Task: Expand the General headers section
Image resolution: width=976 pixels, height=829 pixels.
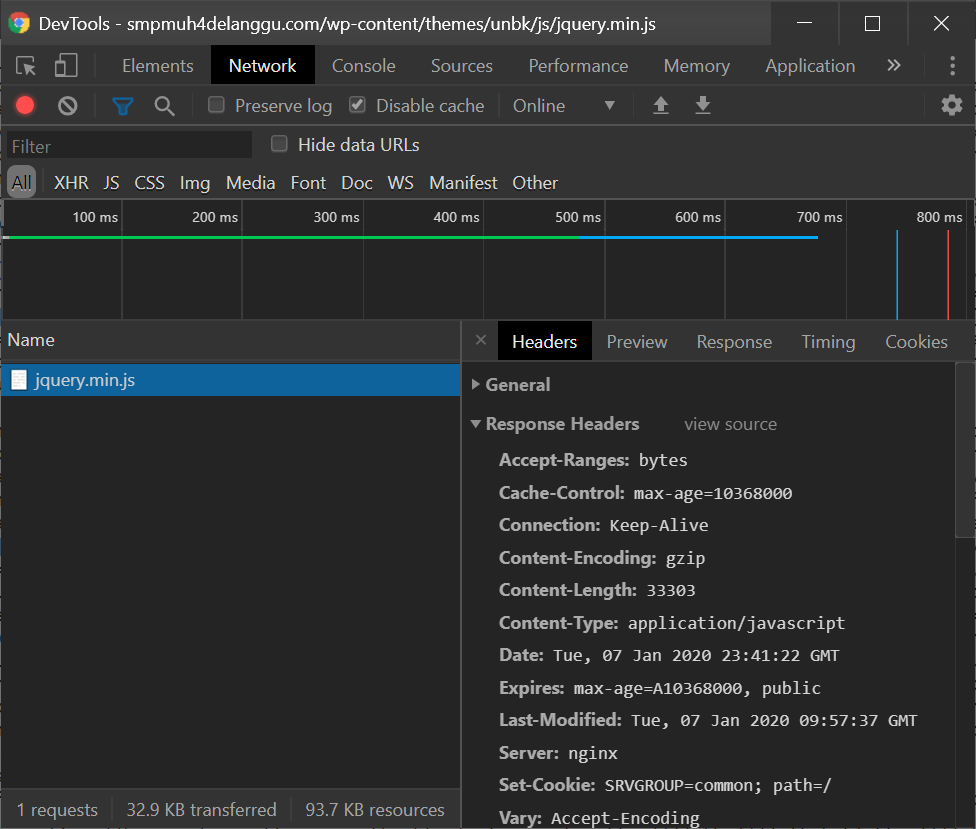Action: tap(517, 385)
